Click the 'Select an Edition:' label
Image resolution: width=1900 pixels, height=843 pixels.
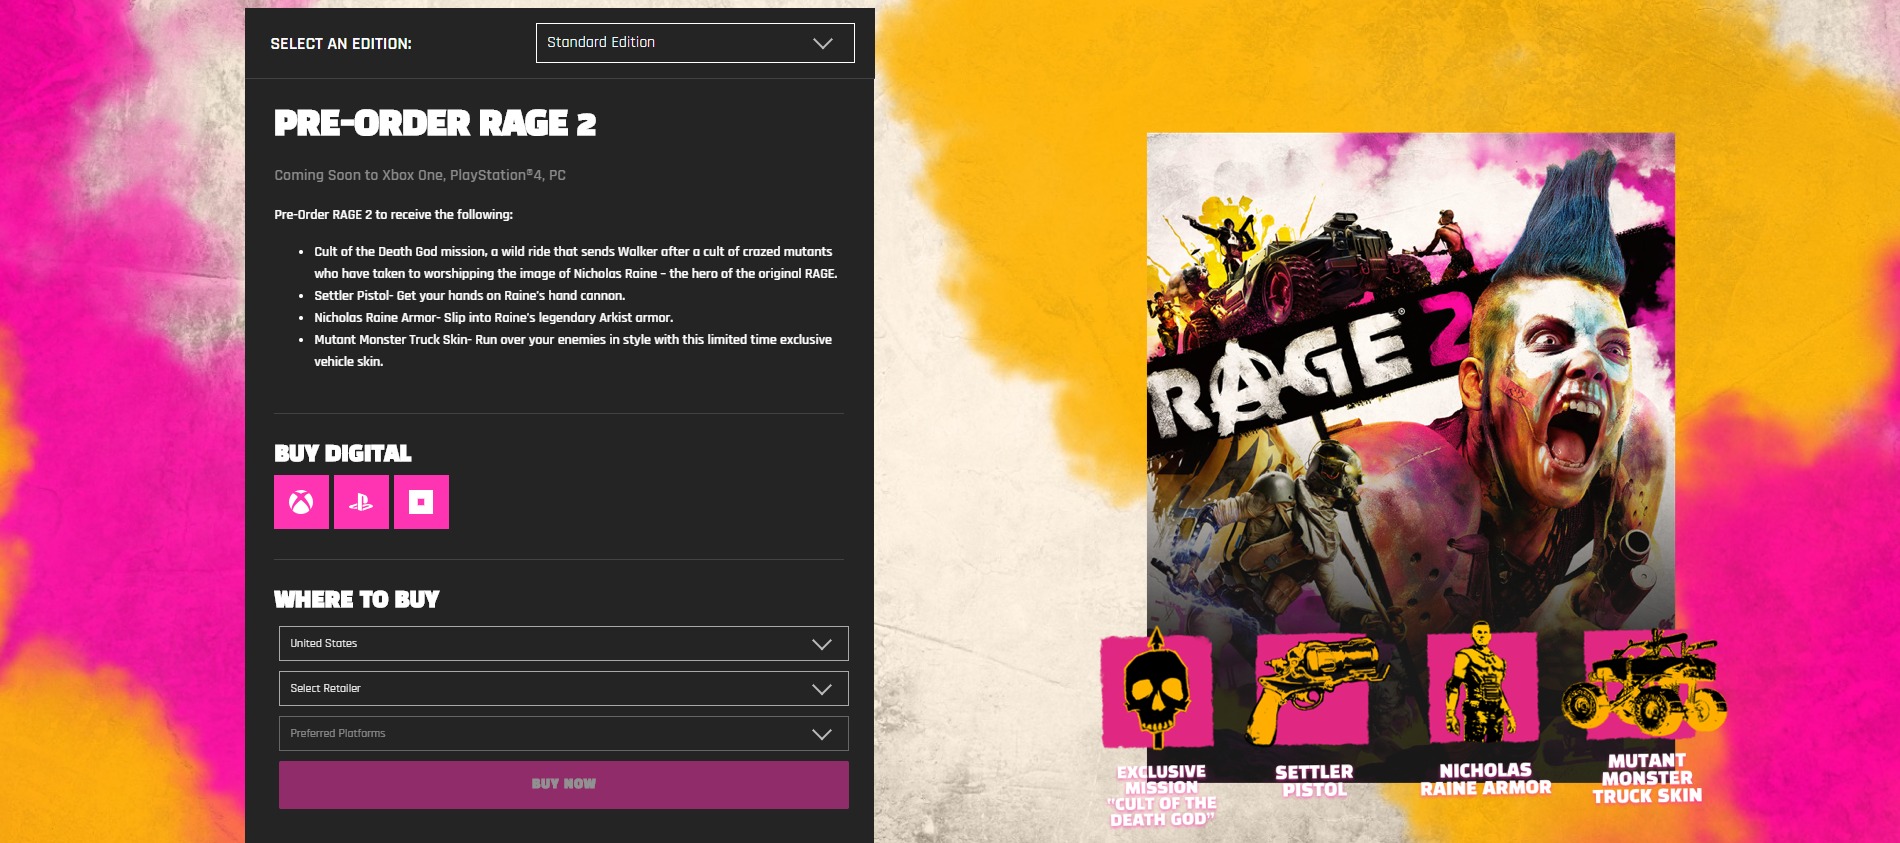341,44
